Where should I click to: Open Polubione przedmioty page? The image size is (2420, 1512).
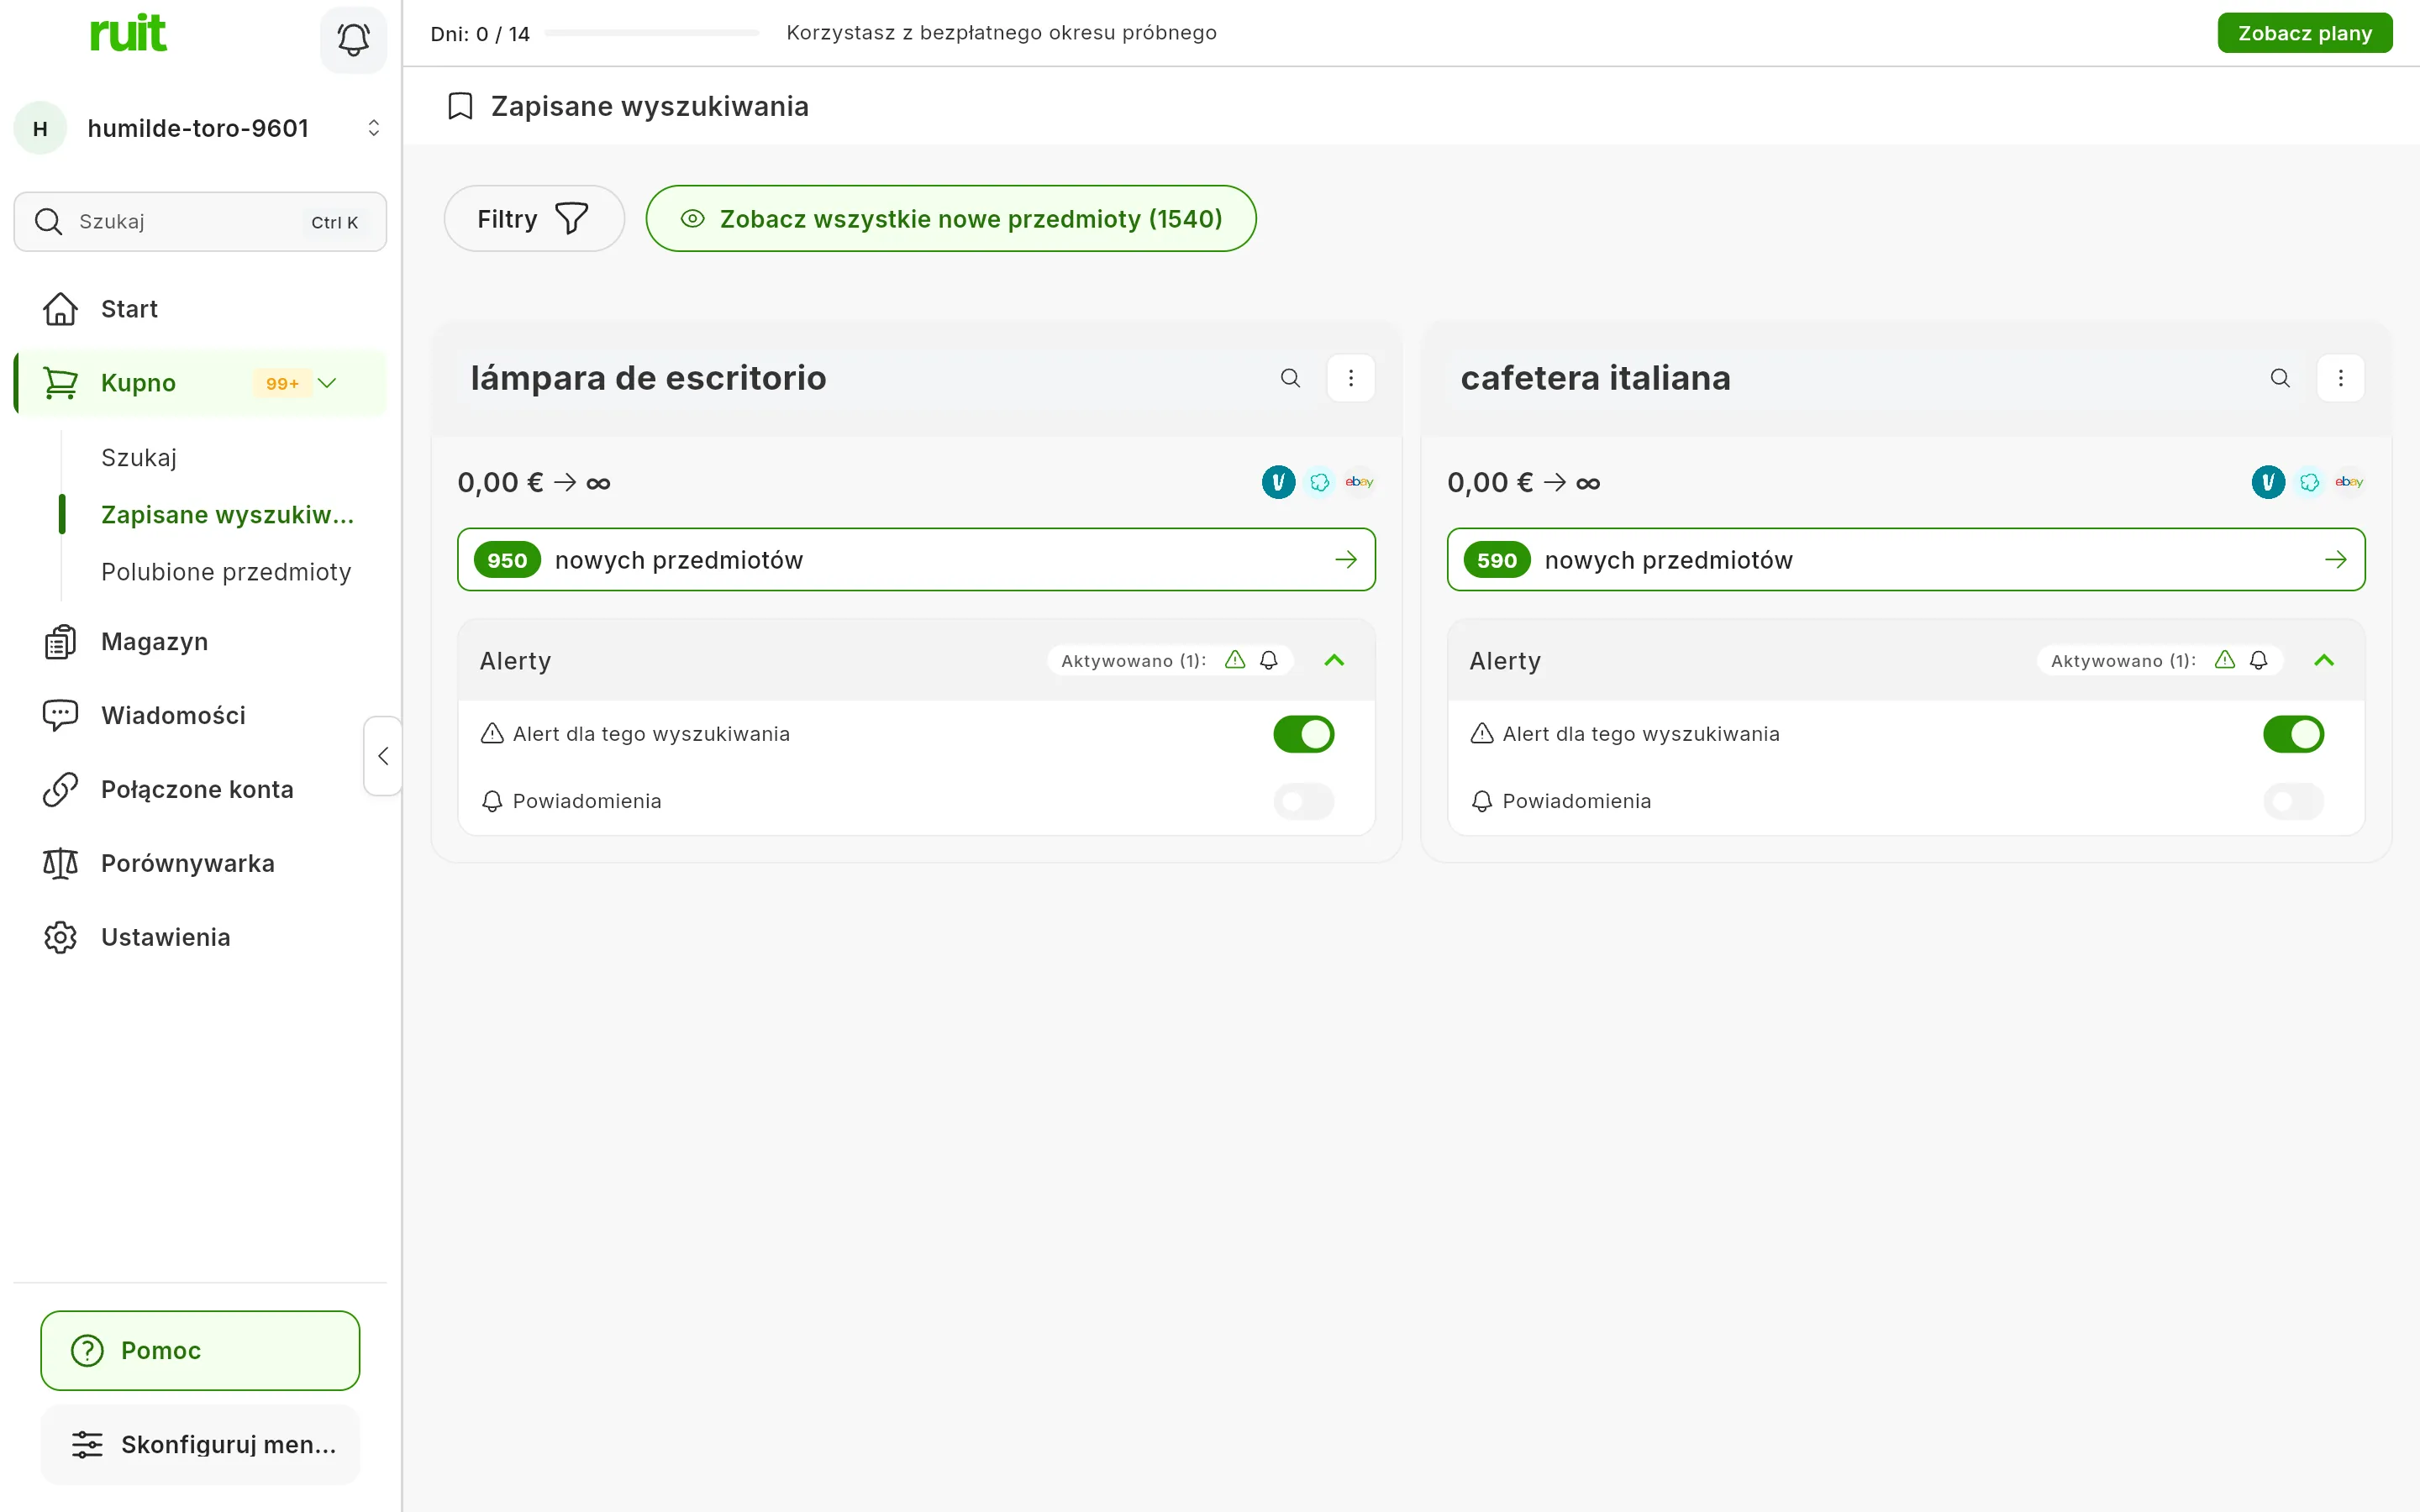point(226,572)
